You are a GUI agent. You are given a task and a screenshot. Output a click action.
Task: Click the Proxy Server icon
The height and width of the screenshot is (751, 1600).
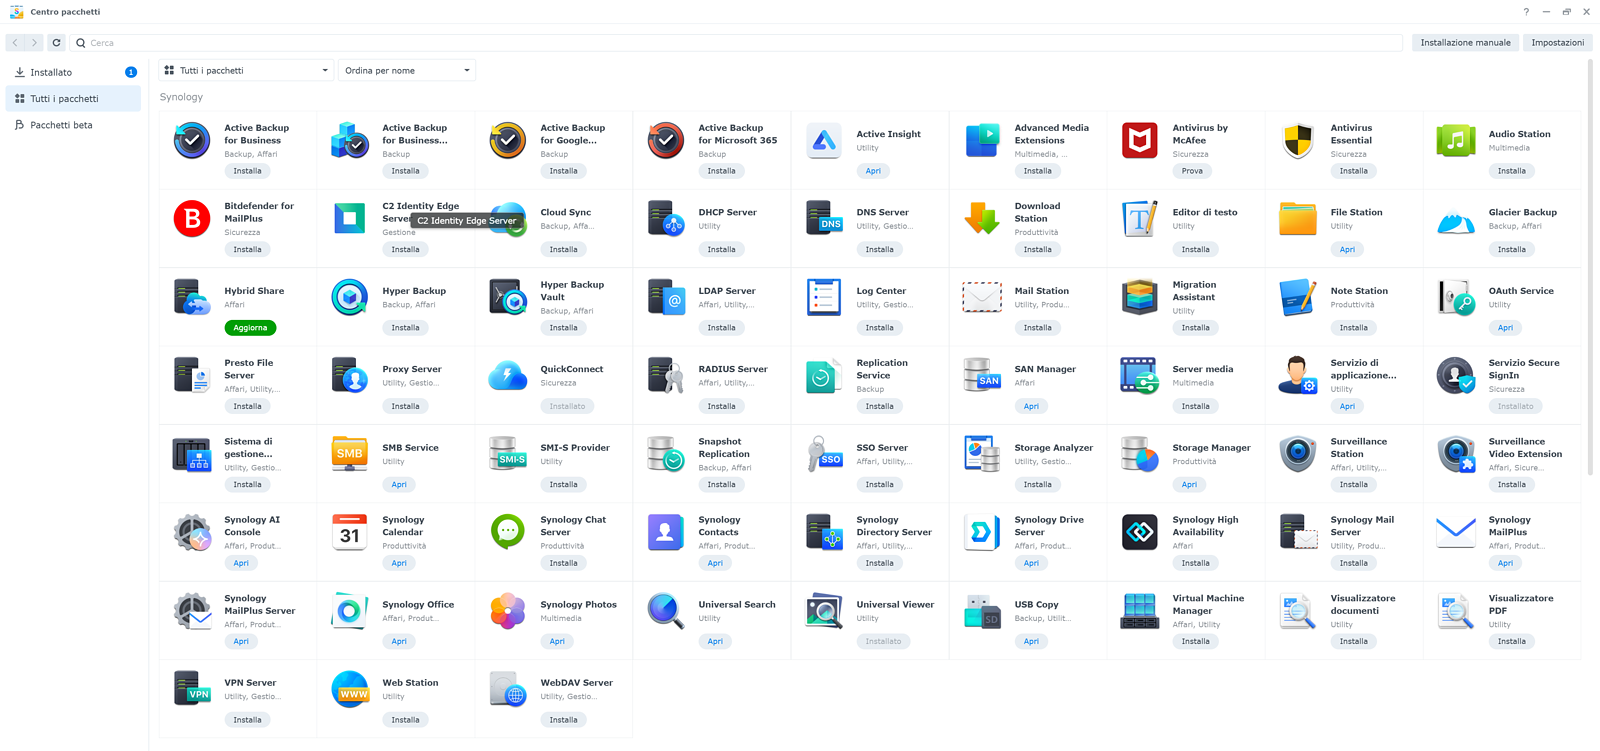point(350,376)
